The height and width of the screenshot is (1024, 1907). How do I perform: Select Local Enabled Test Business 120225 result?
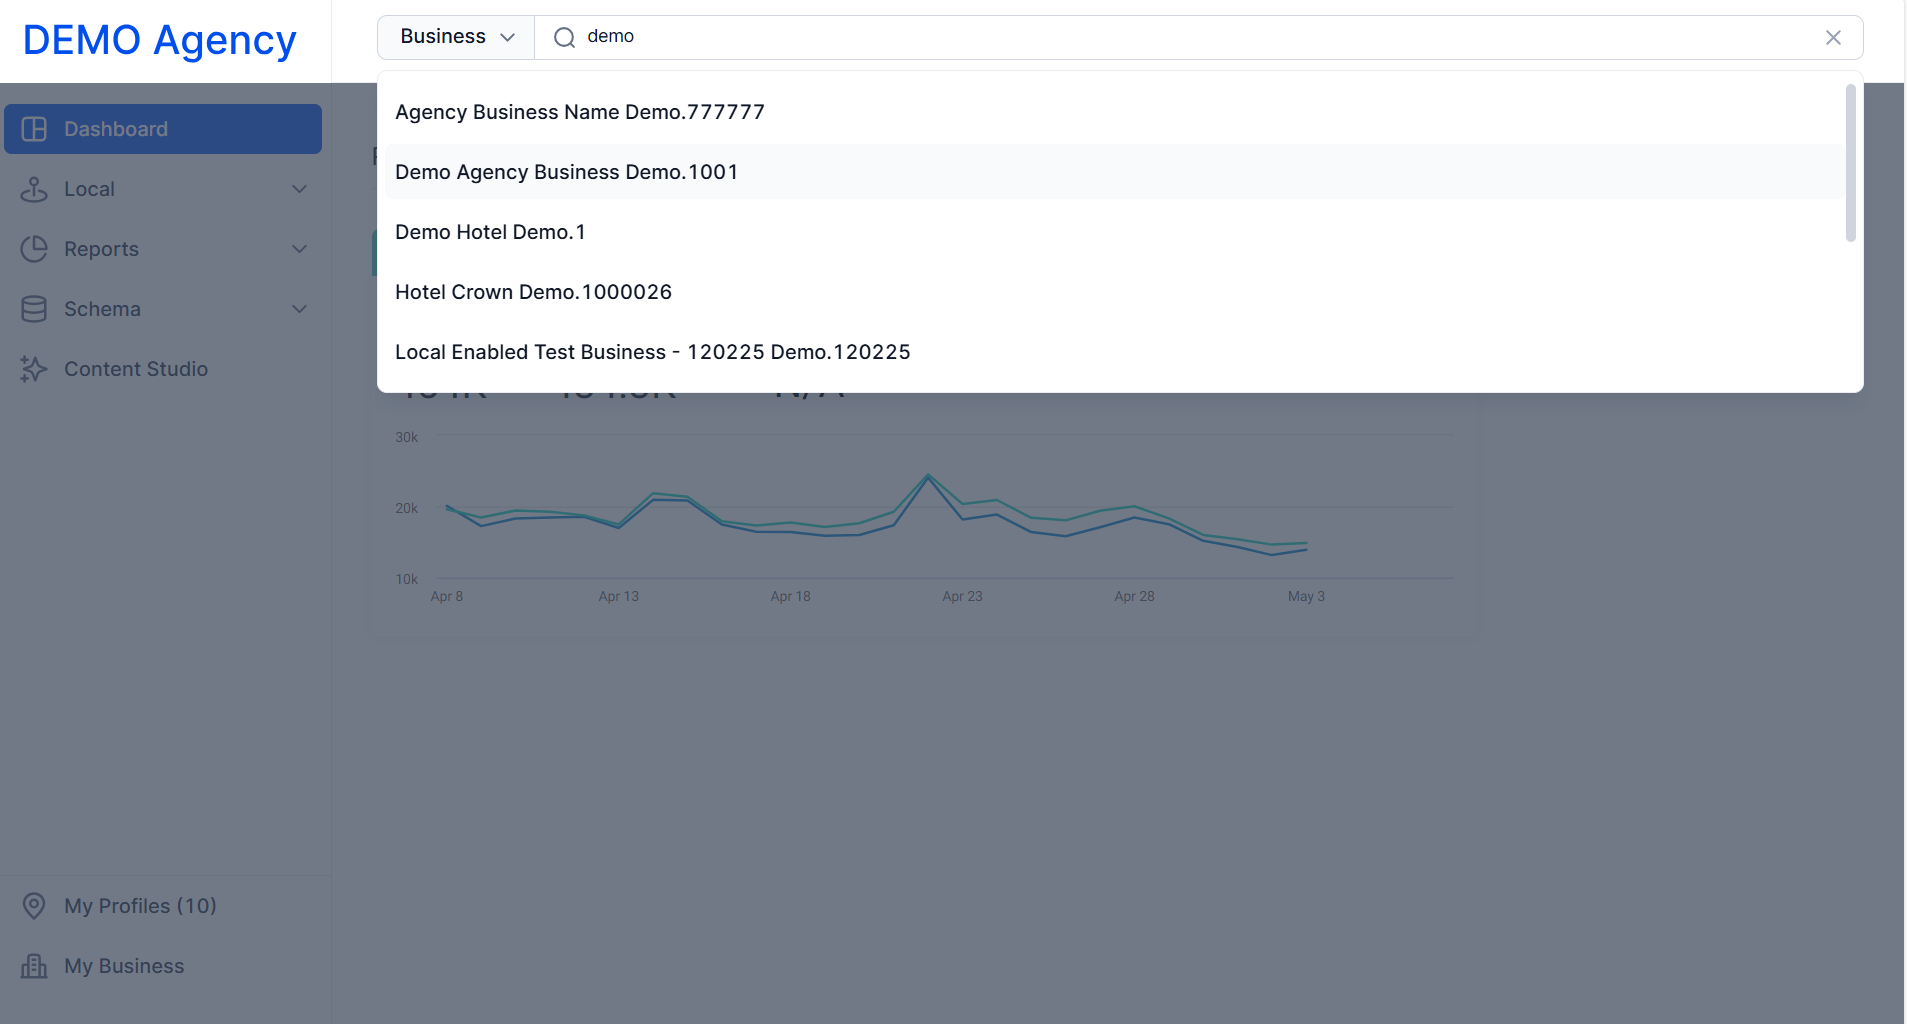click(x=1115, y=352)
